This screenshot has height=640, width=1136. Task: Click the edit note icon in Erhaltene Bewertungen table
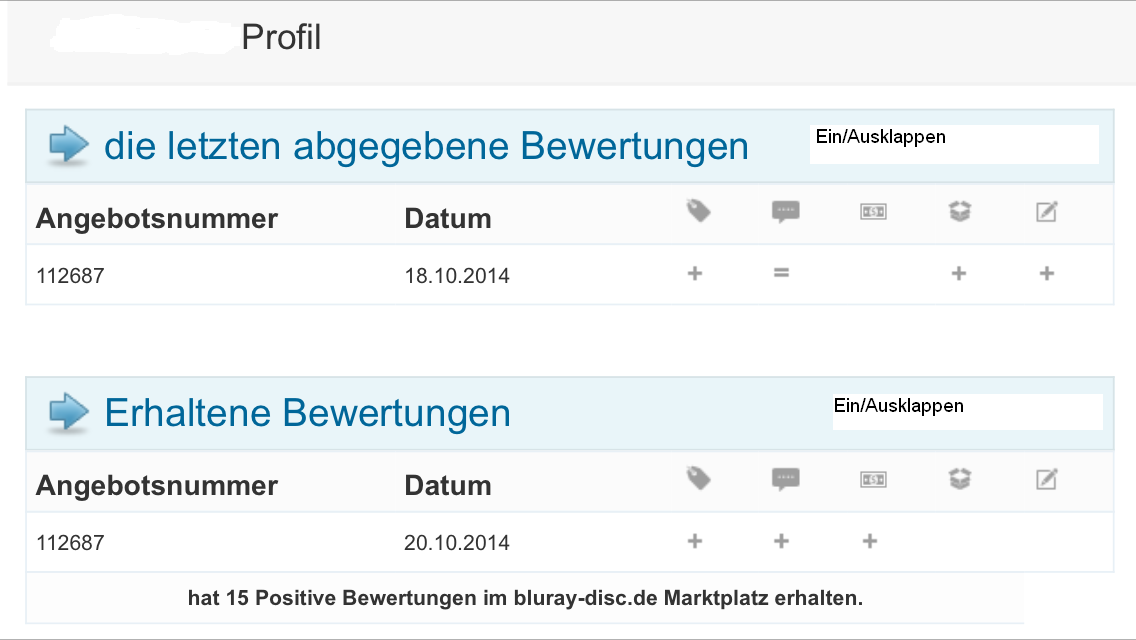tap(1047, 480)
